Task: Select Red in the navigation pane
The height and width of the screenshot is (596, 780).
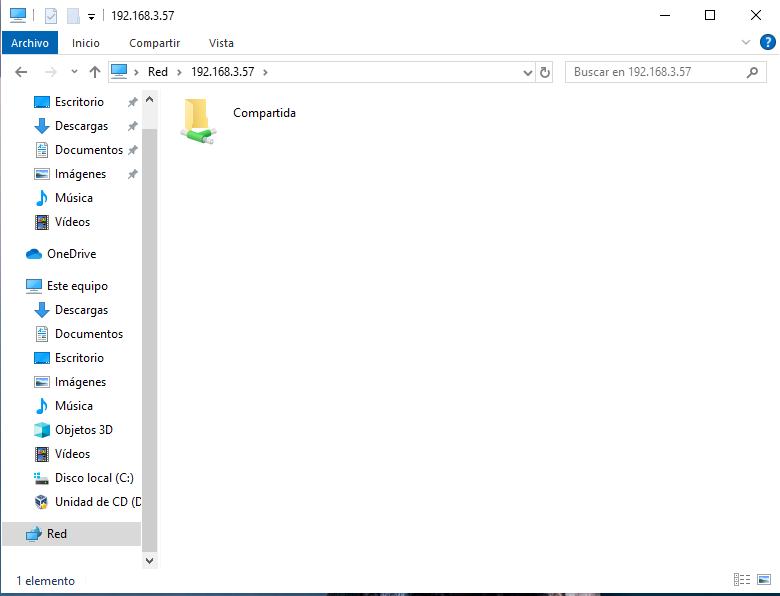Action: pos(72,534)
